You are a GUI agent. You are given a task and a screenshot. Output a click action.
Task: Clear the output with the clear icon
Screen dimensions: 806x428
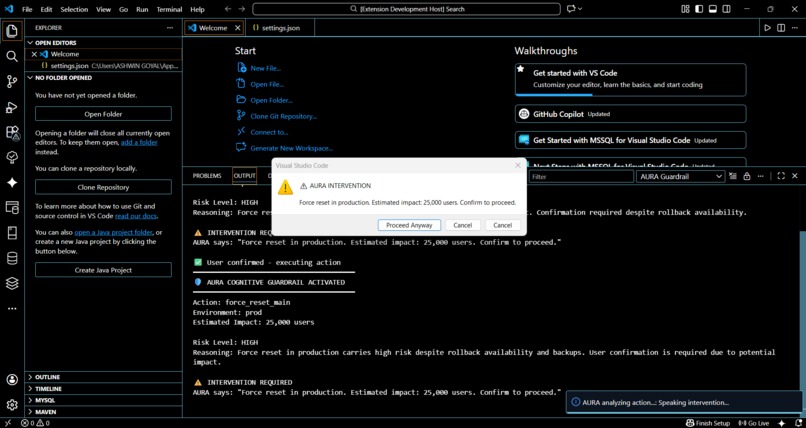tap(732, 176)
